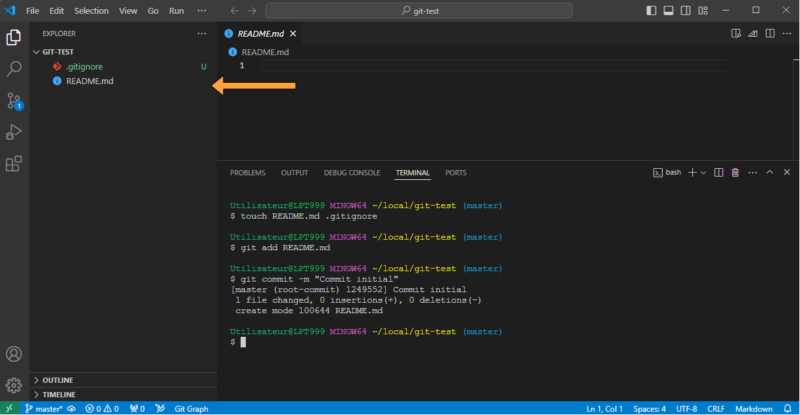Split the bash terminal
Image resolution: width=800 pixels, height=415 pixels.
point(720,172)
